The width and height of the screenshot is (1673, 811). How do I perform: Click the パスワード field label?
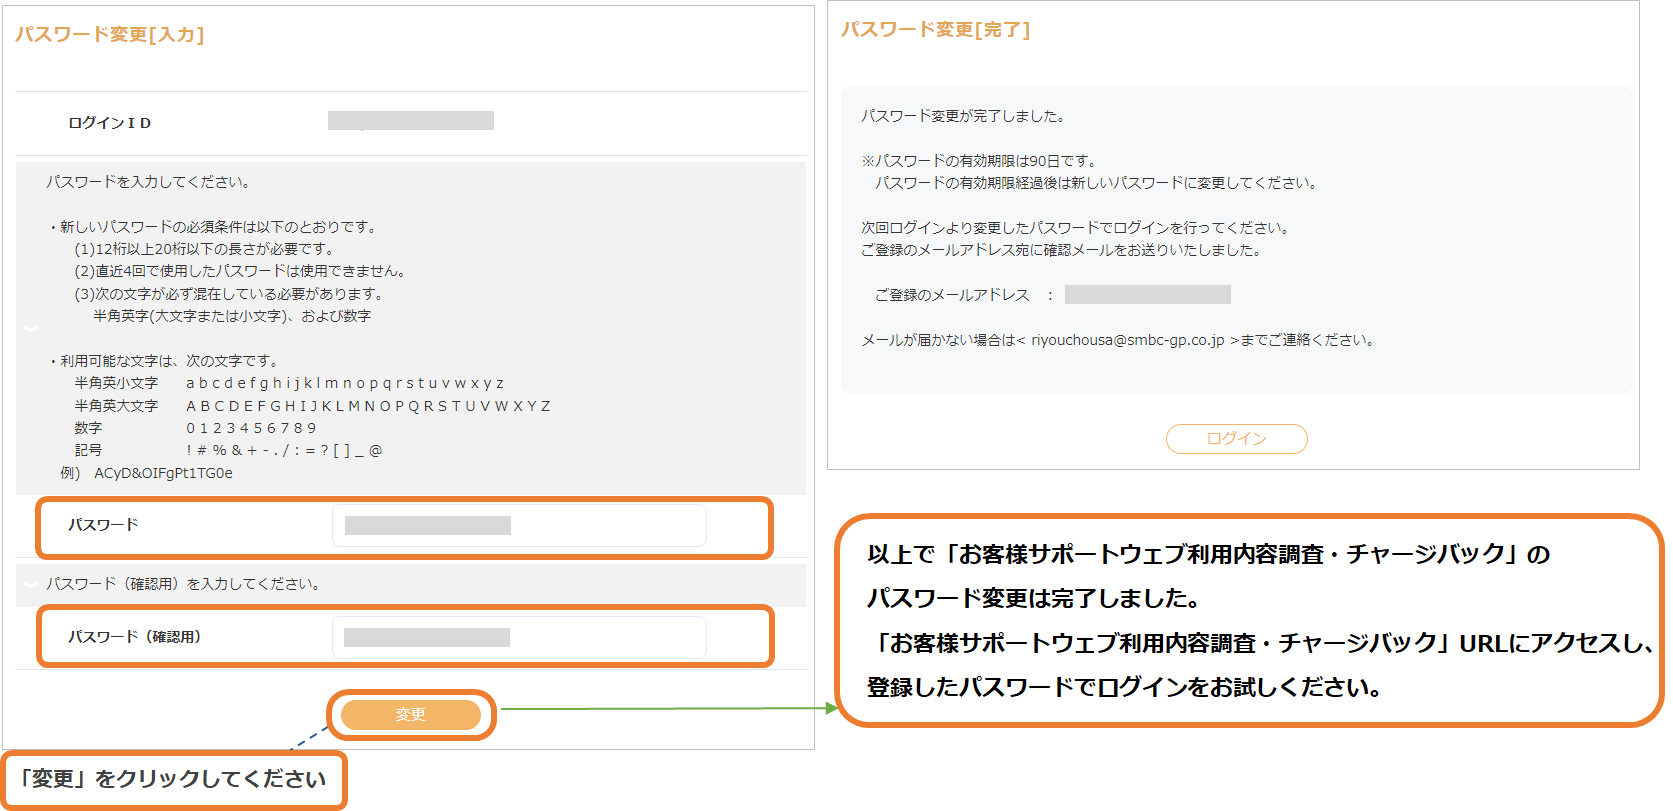pyautogui.click(x=103, y=525)
